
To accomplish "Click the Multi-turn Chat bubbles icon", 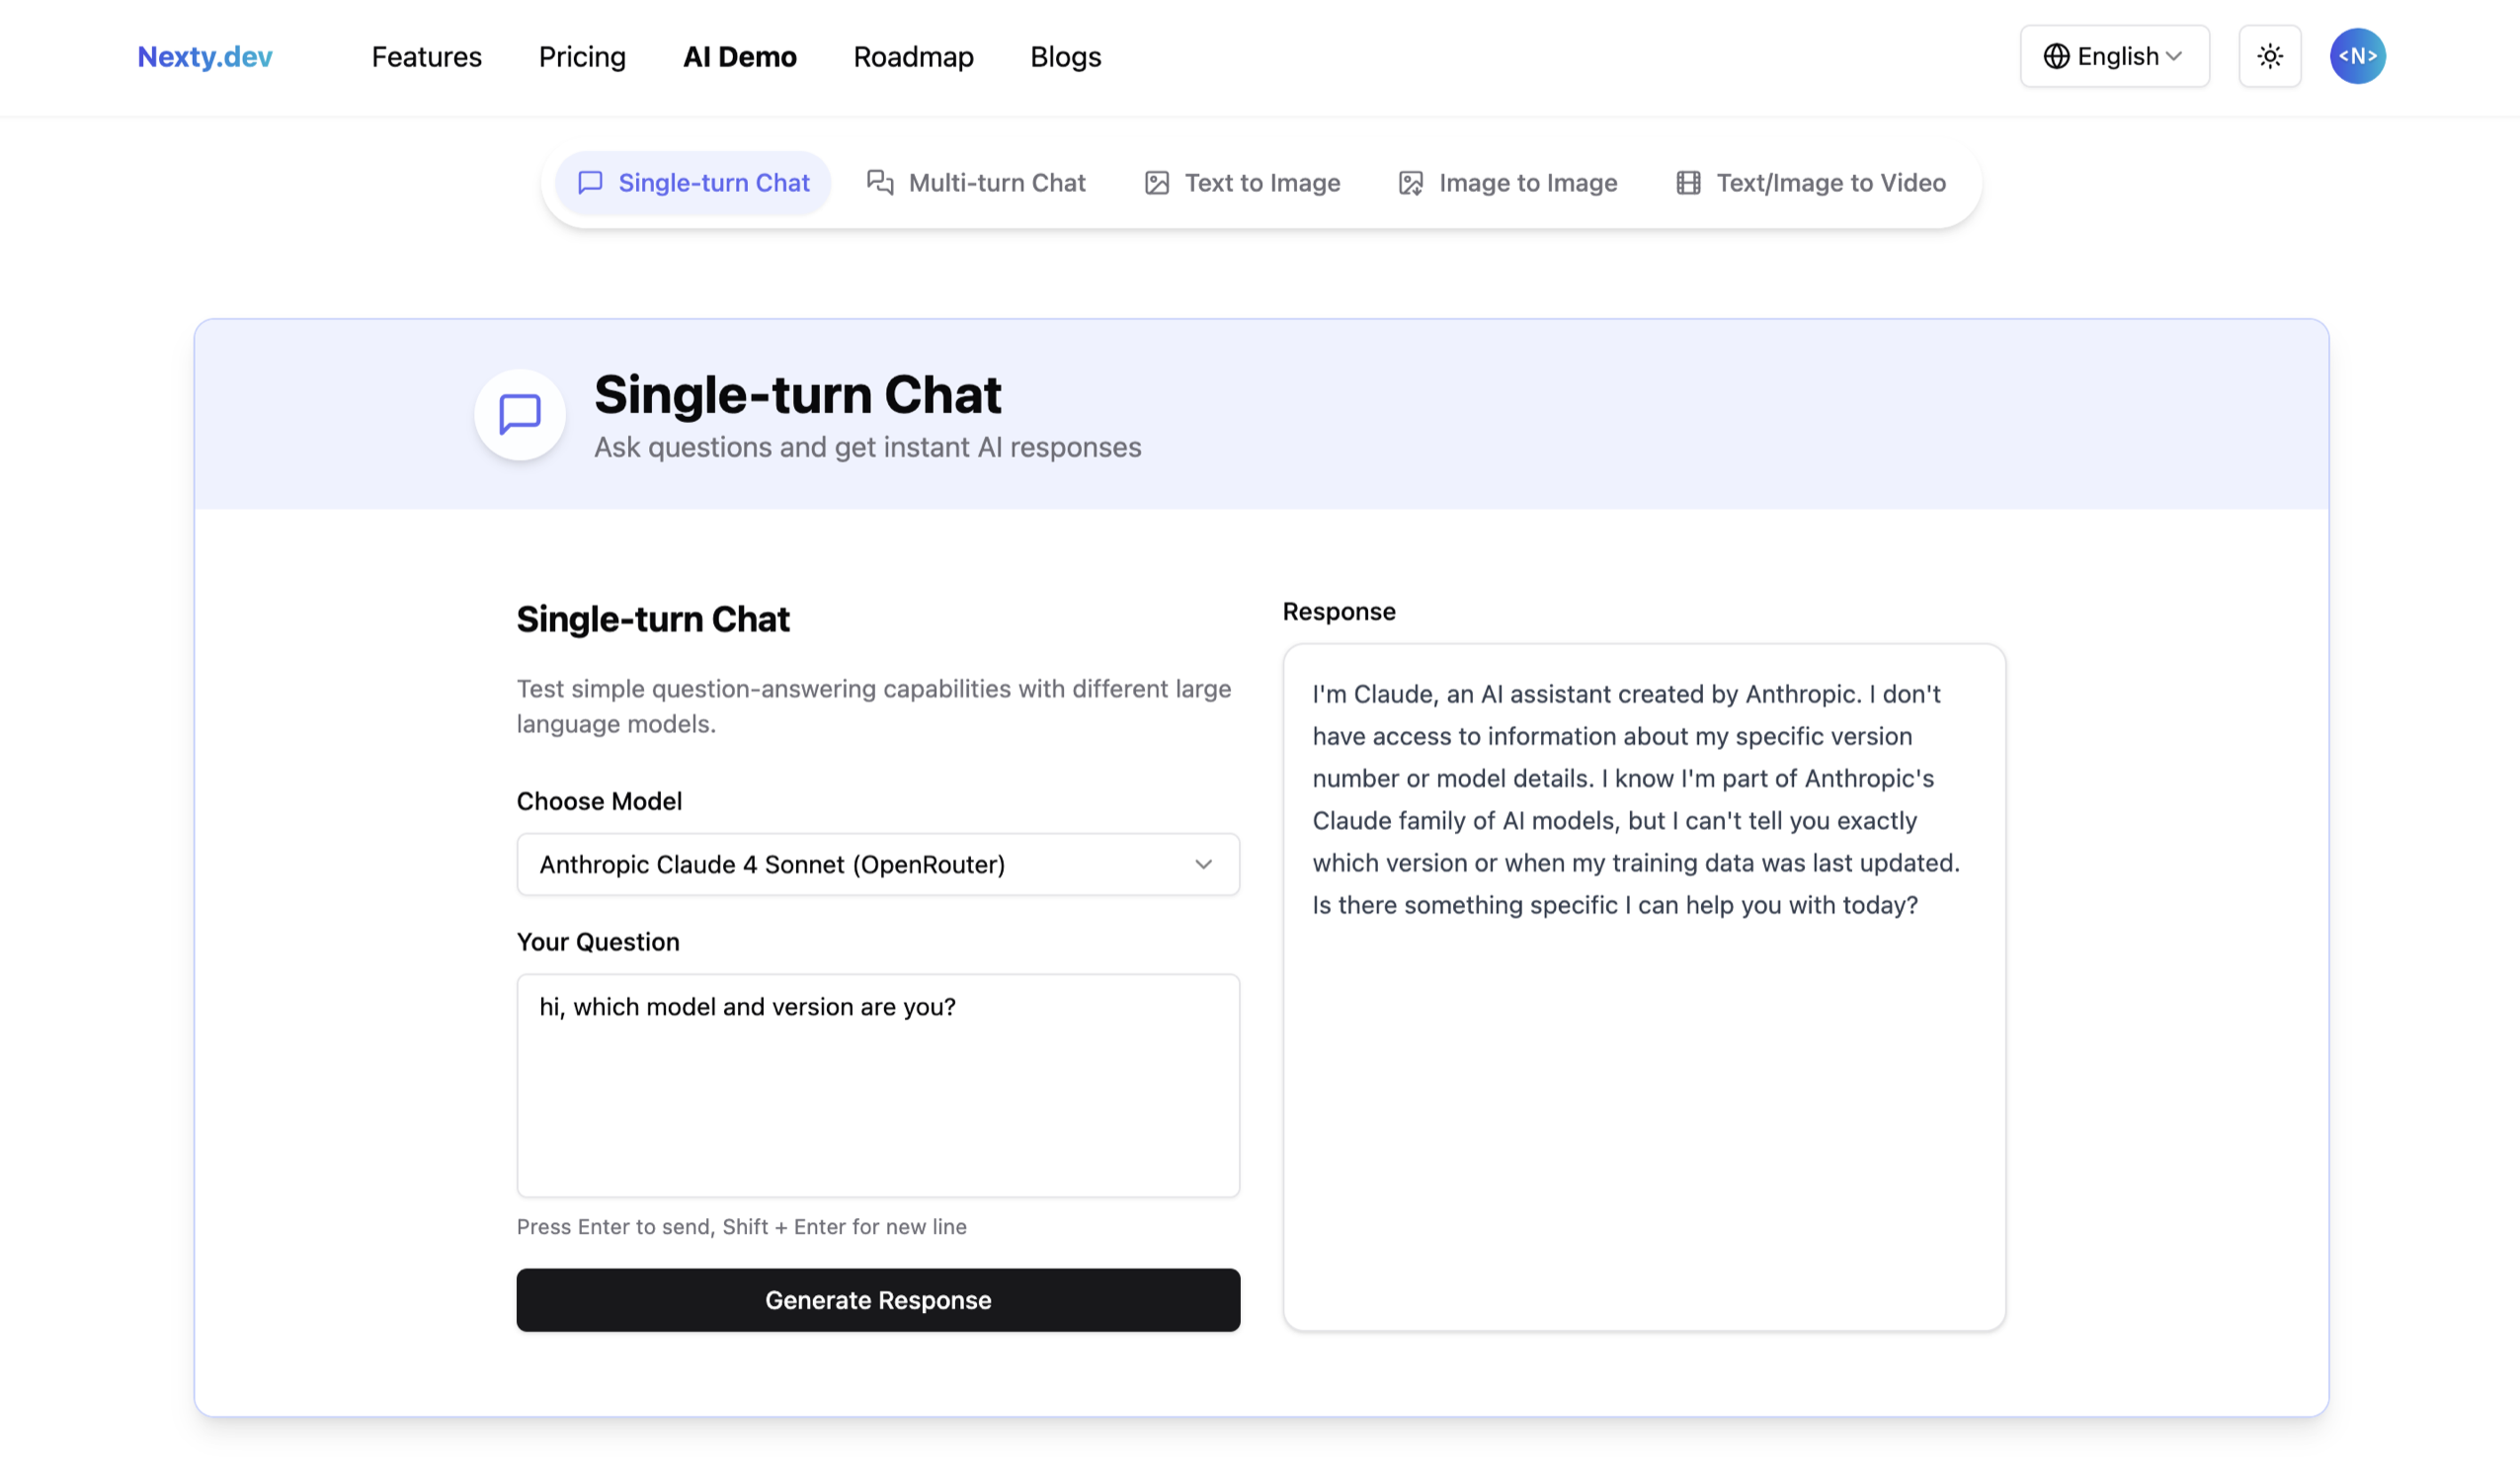I will click(880, 182).
